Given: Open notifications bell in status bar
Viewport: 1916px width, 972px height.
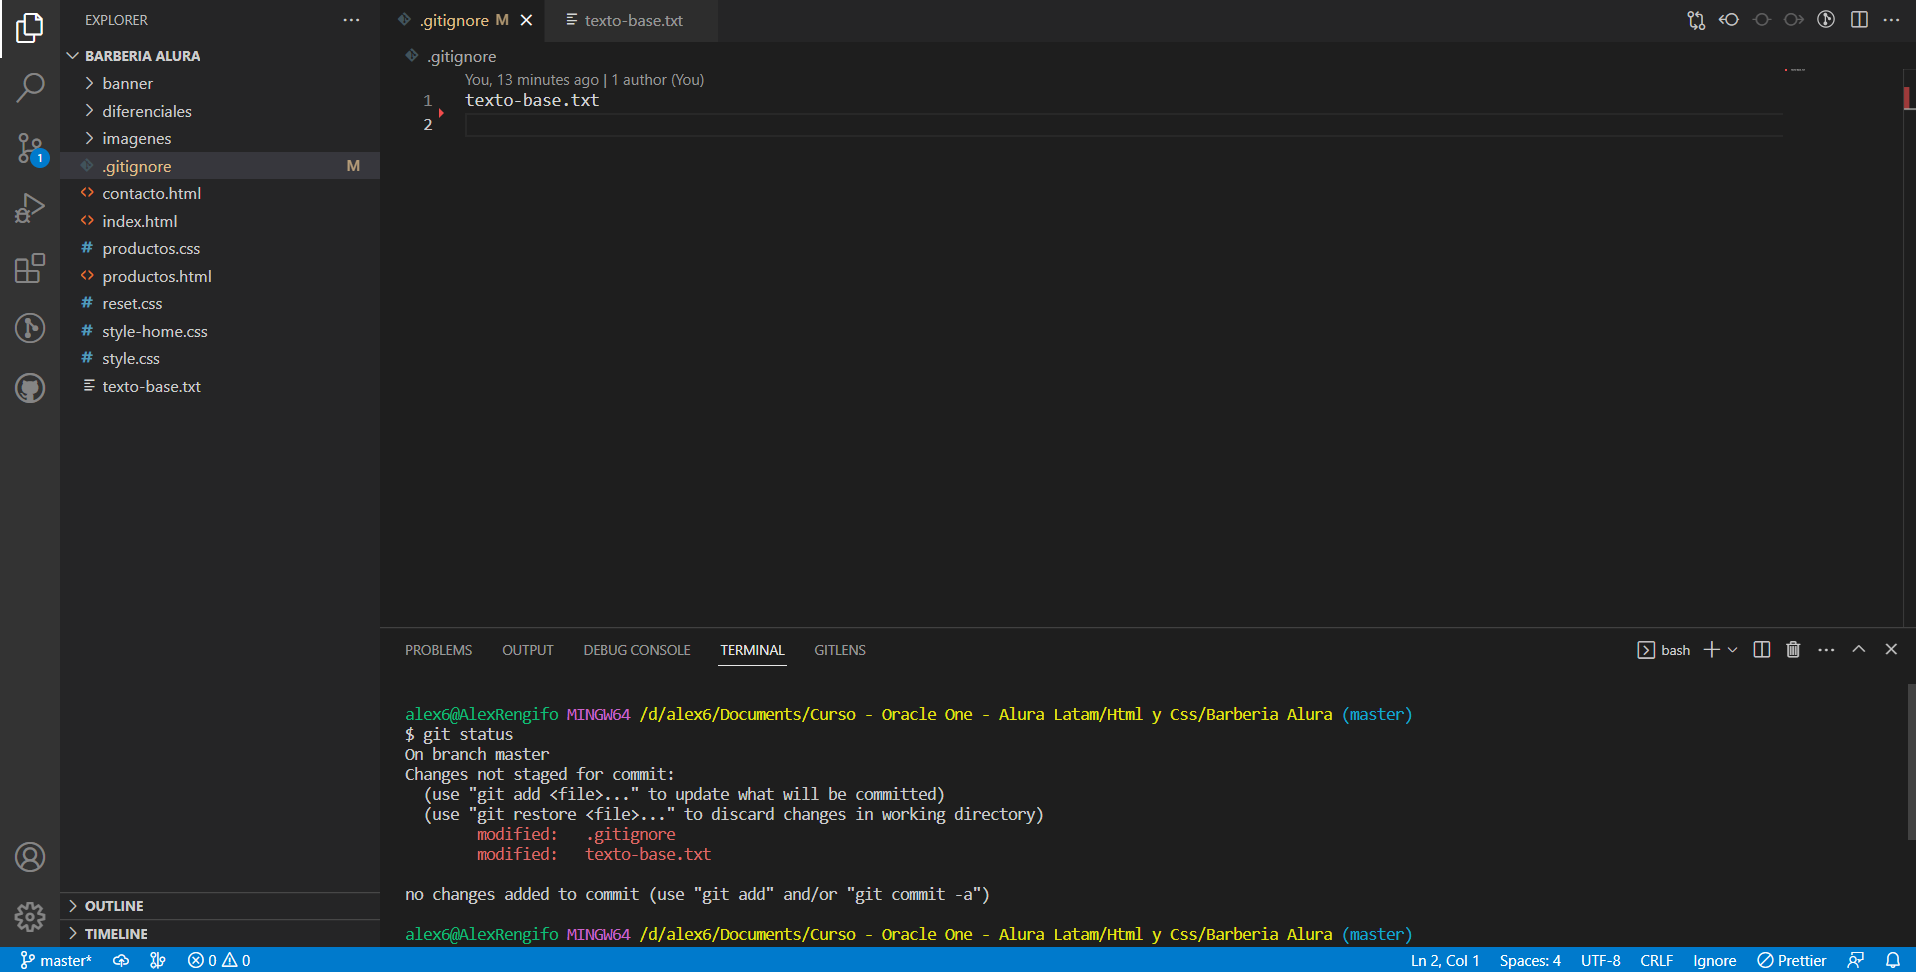Looking at the screenshot, I should click(x=1893, y=960).
